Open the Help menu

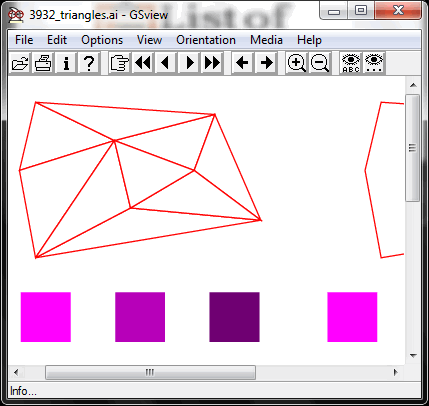pyautogui.click(x=309, y=40)
